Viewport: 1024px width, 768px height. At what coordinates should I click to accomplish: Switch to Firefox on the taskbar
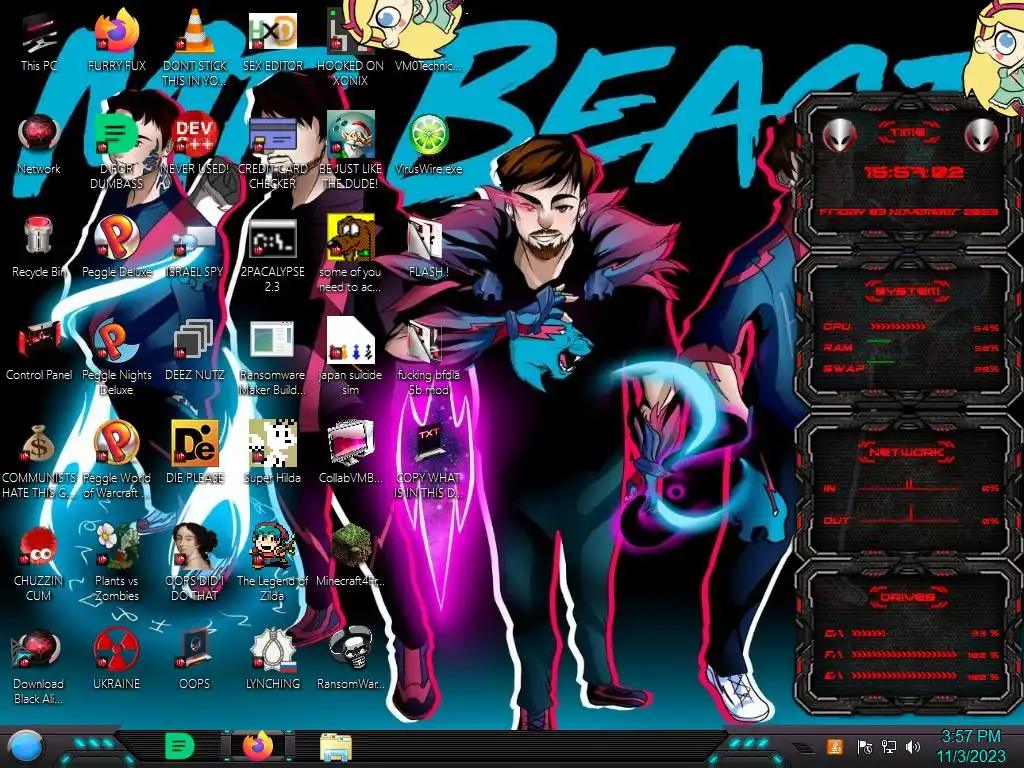[259, 746]
